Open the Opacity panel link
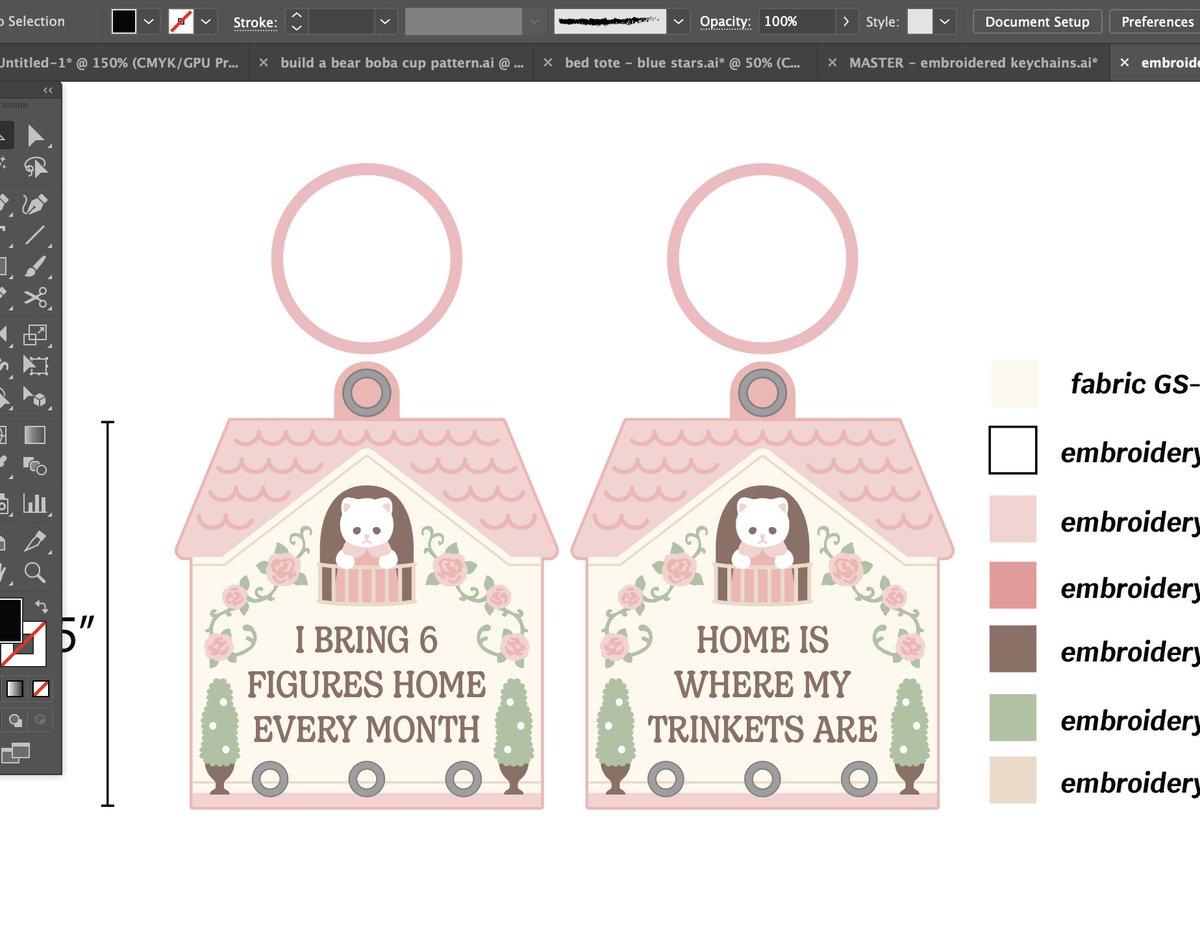1200x940 pixels. pos(725,22)
